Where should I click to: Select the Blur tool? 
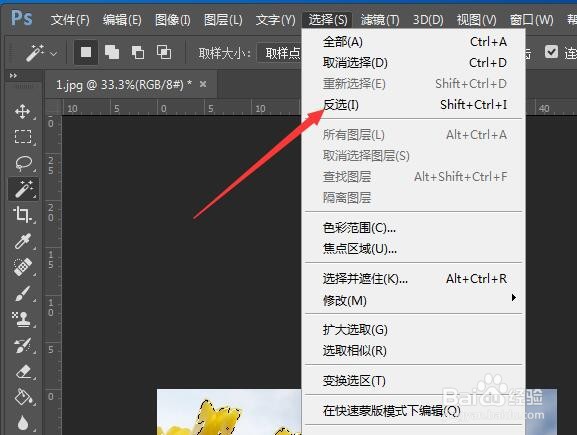click(x=23, y=423)
